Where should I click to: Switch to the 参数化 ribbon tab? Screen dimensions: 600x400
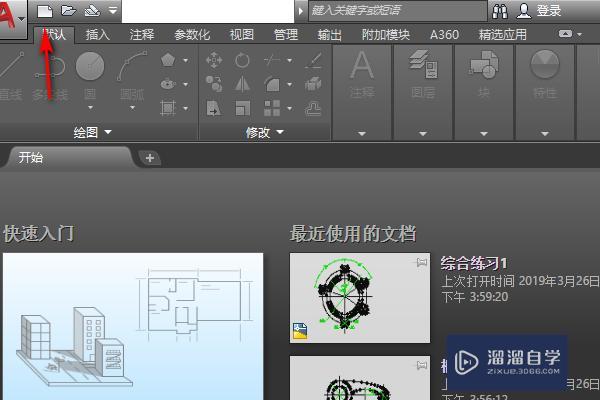pyautogui.click(x=192, y=35)
